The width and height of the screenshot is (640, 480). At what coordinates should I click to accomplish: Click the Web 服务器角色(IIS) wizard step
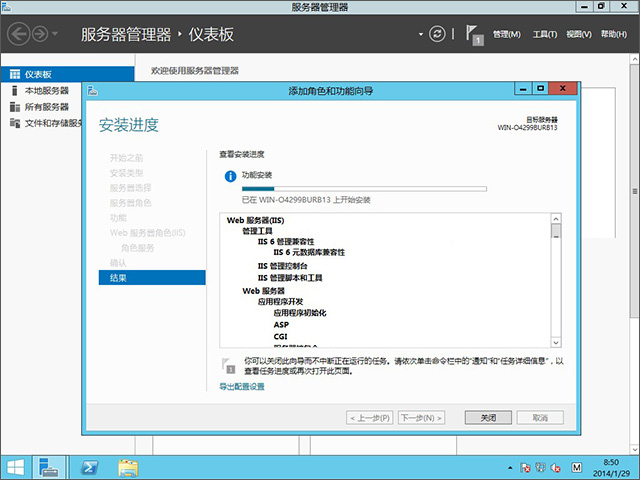tap(147, 233)
